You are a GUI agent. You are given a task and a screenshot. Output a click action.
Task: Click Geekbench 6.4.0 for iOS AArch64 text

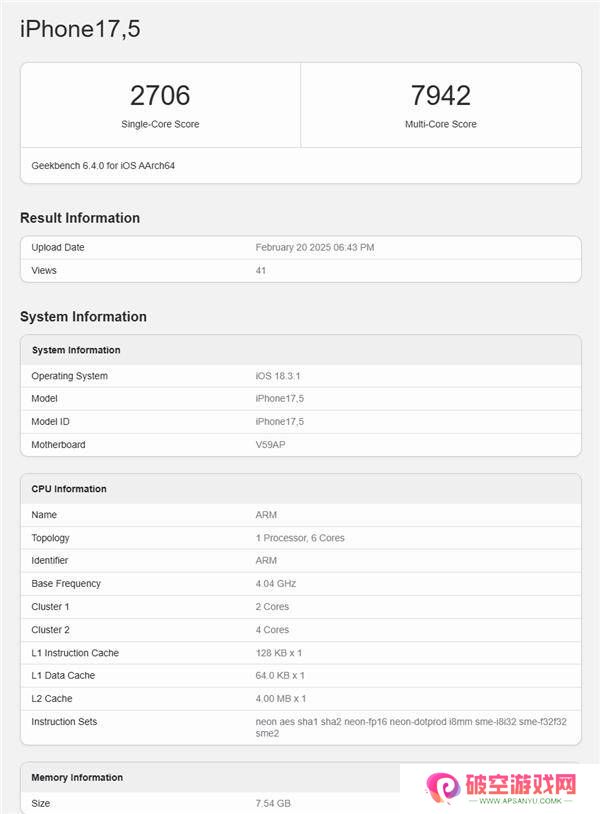[103, 166]
